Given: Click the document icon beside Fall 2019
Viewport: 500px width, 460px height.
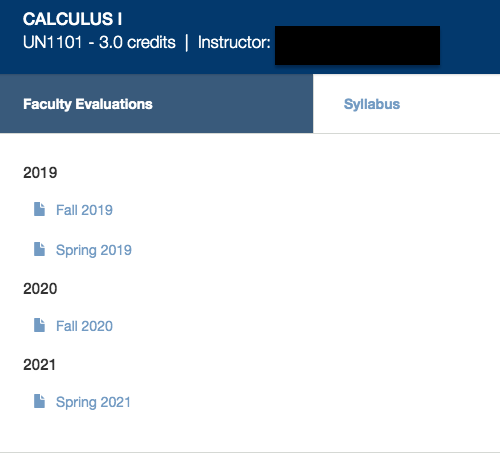Looking at the screenshot, I should tap(39, 209).
